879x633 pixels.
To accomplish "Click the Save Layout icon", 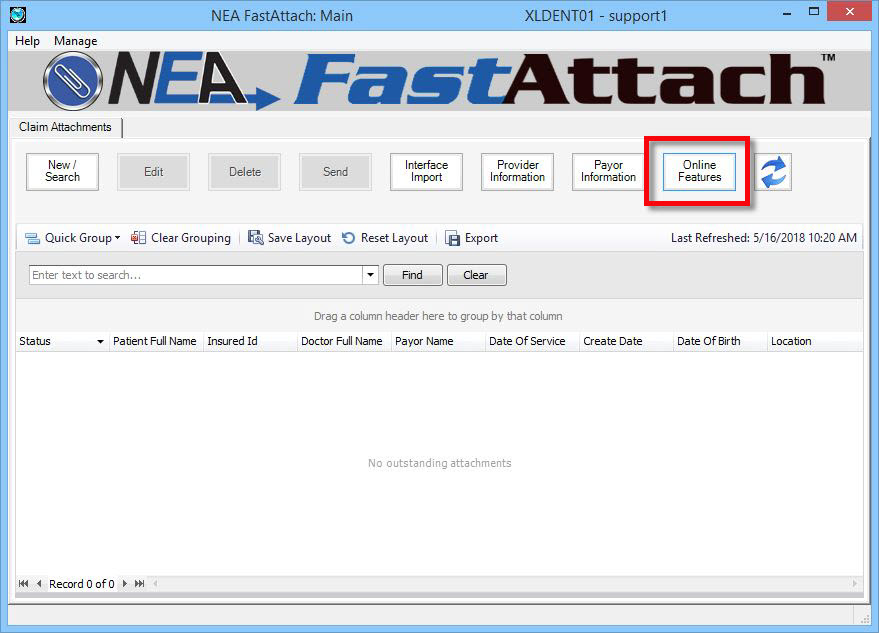I will click(x=256, y=238).
